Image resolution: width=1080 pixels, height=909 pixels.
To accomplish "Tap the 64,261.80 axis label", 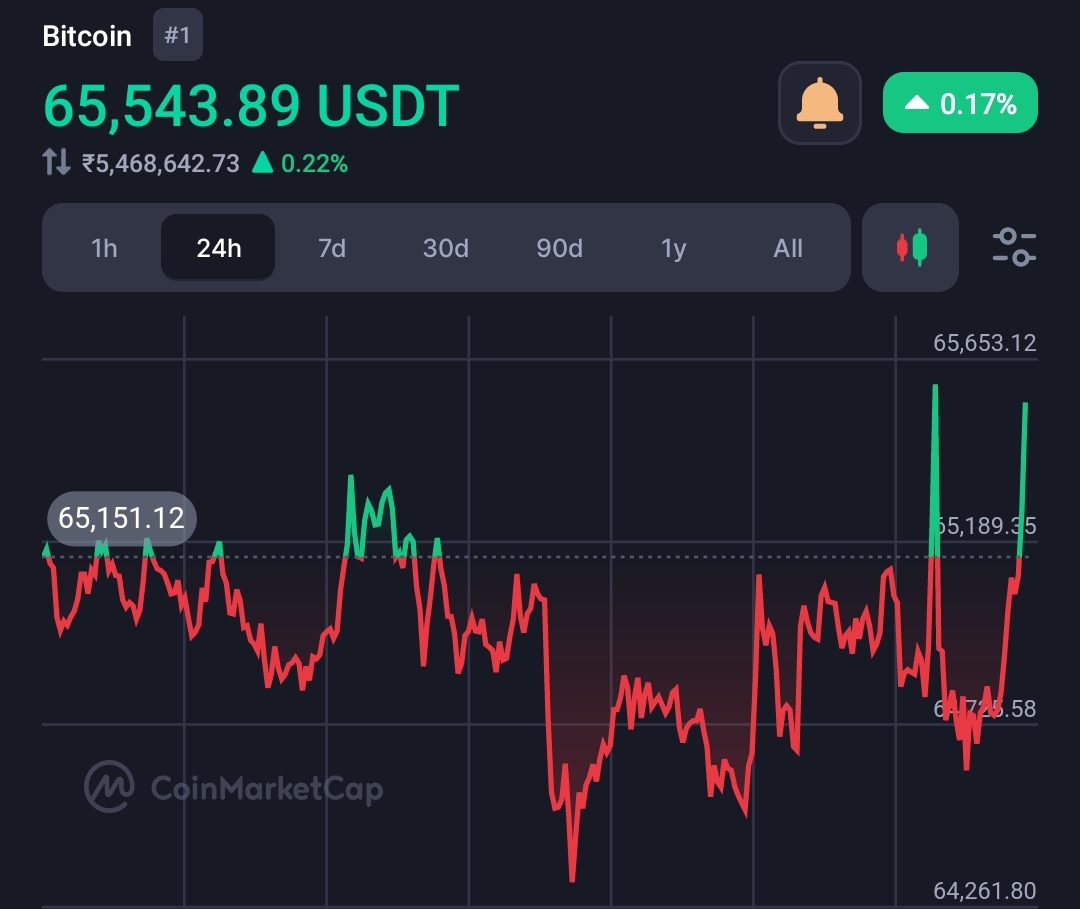I will click(984, 891).
